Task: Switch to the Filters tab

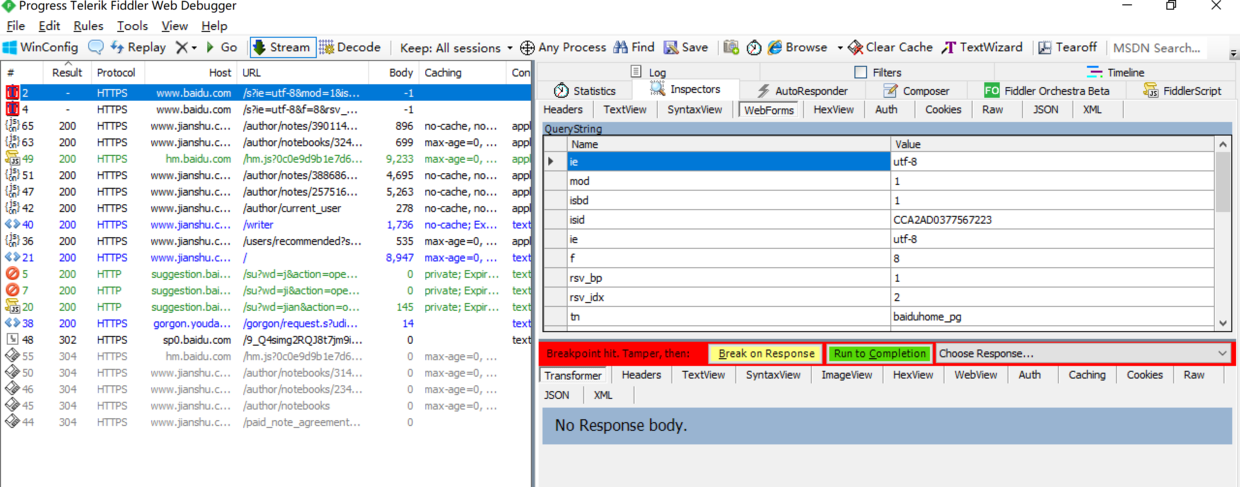Action: click(x=877, y=72)
